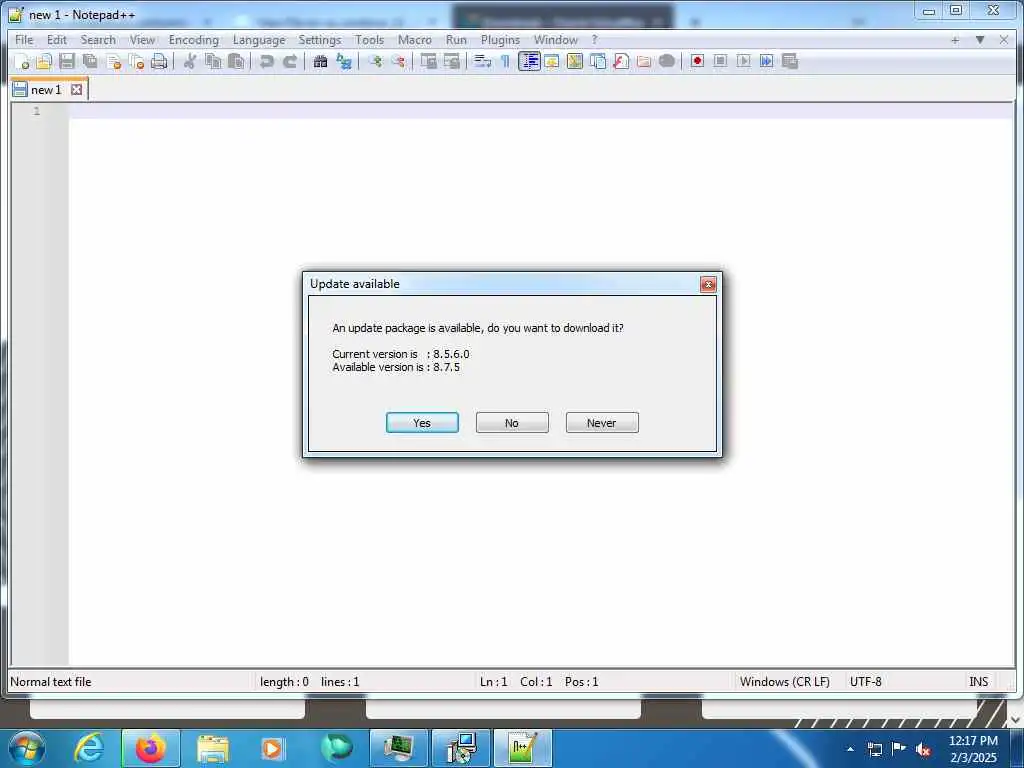Click the plus button at menu bar right
This screenshot has height=768, width=1024.
point(955,40)
